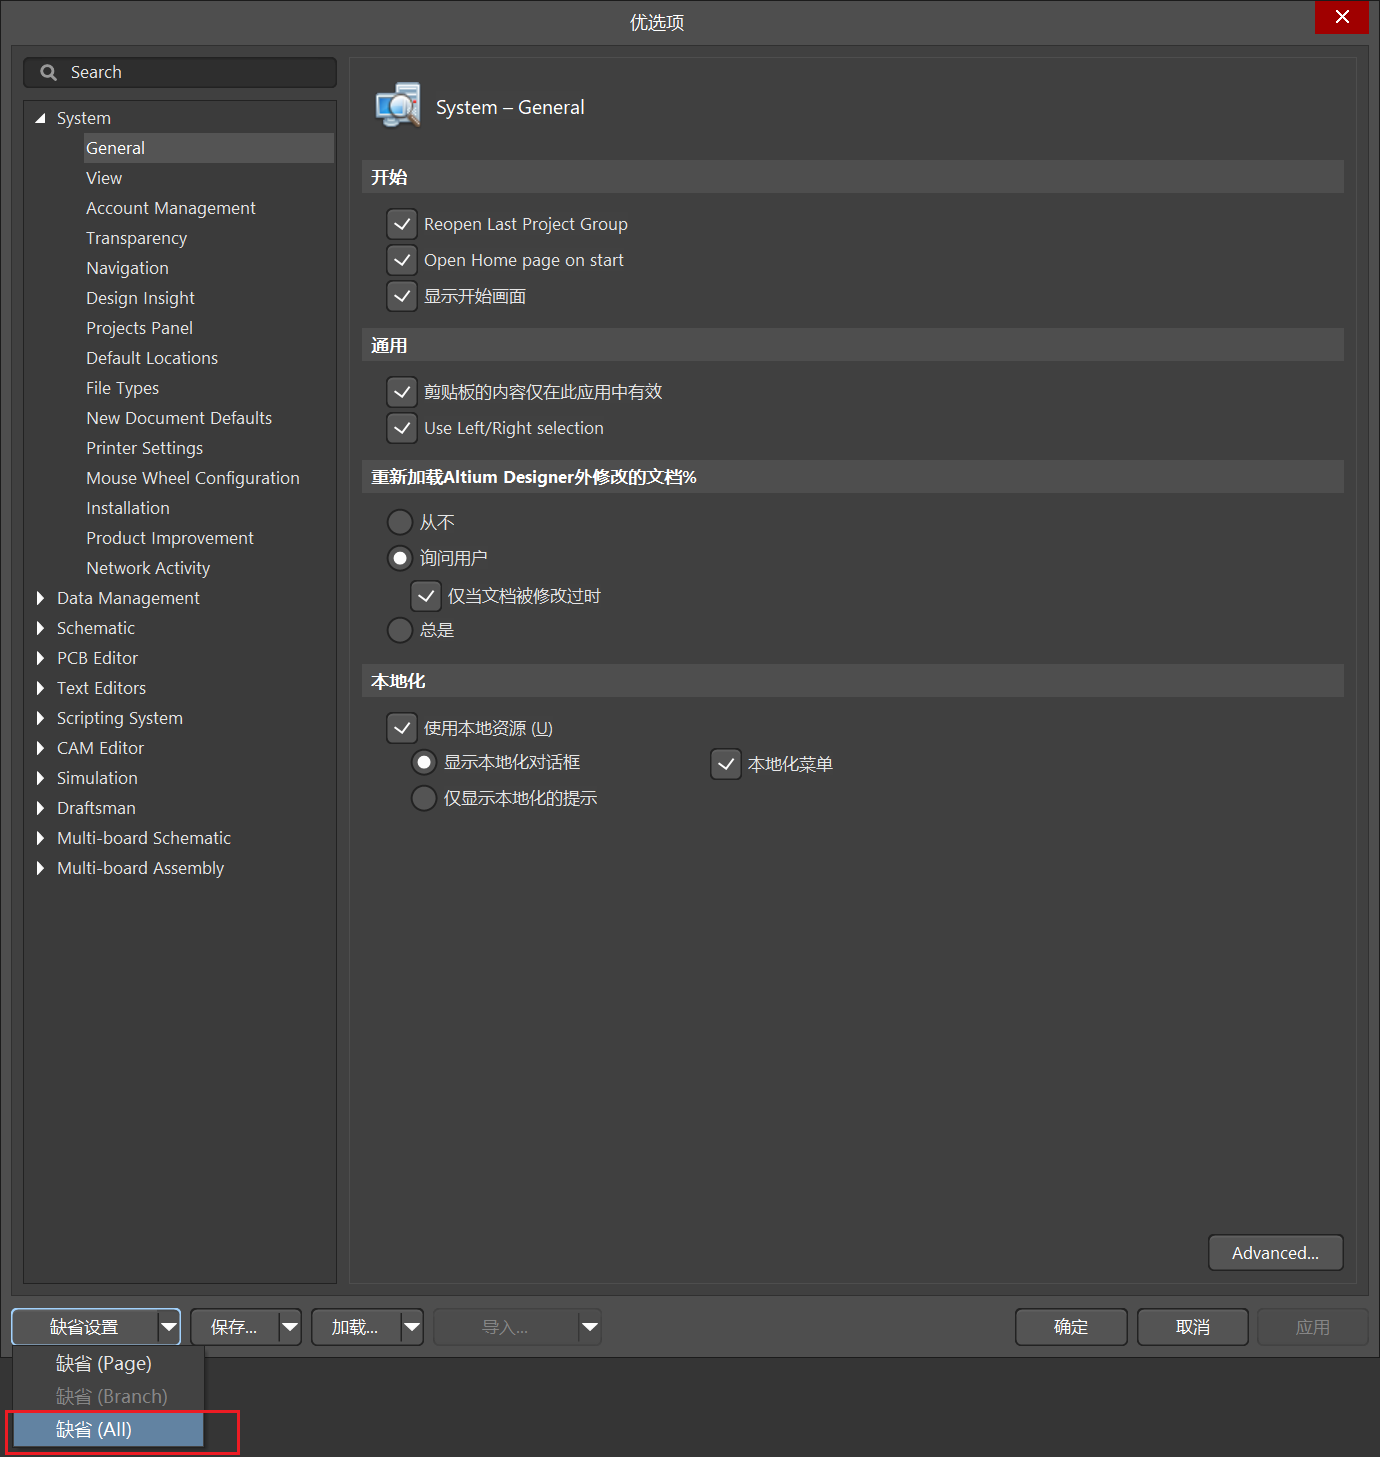Open the Default Locations page
The height and width of the screenshot is (1457, 1380).
(152, 358)
